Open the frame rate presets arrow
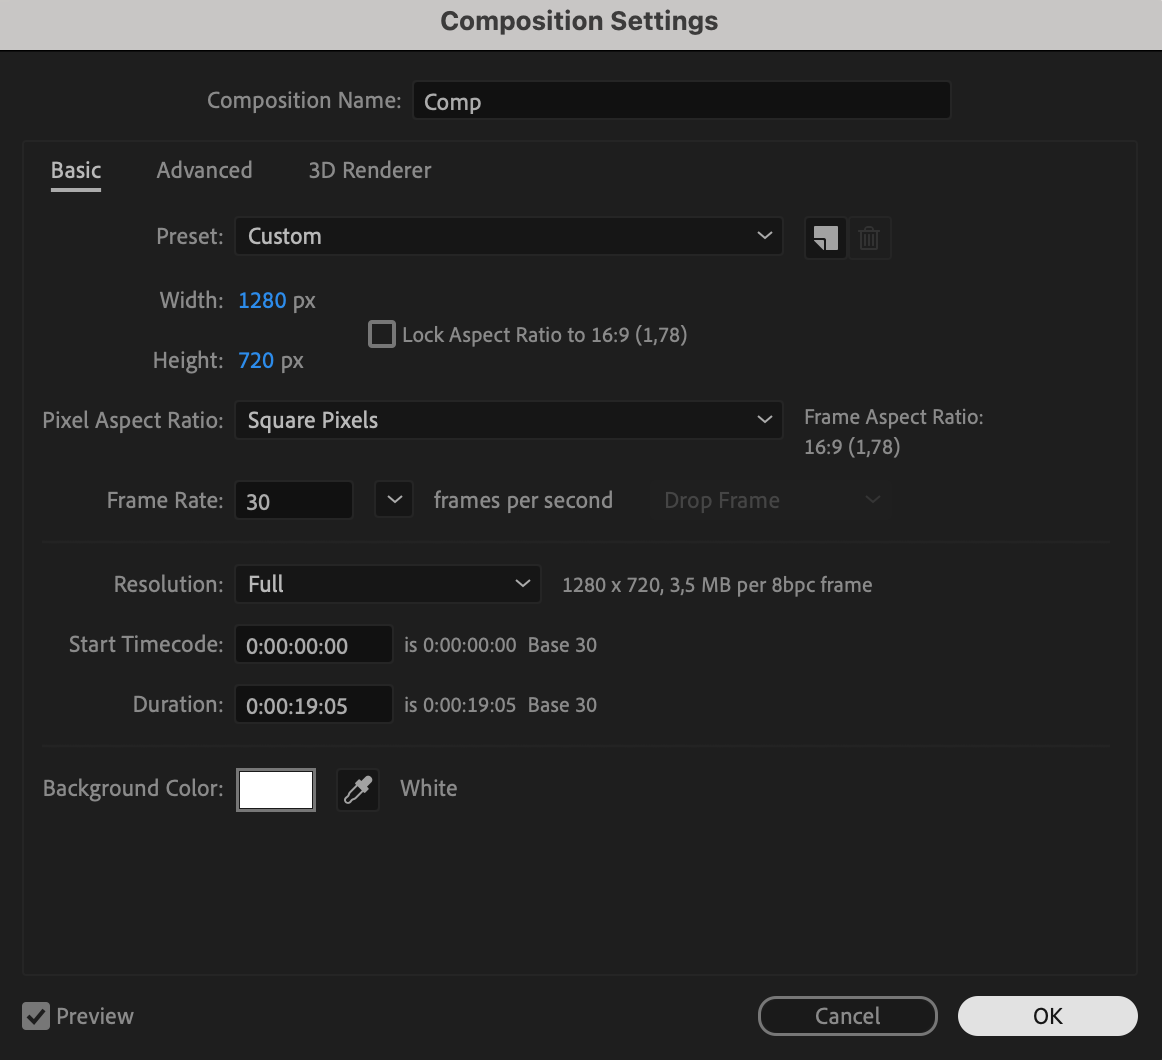This screenshot has width=1162, height=1060. click(394, 500)
